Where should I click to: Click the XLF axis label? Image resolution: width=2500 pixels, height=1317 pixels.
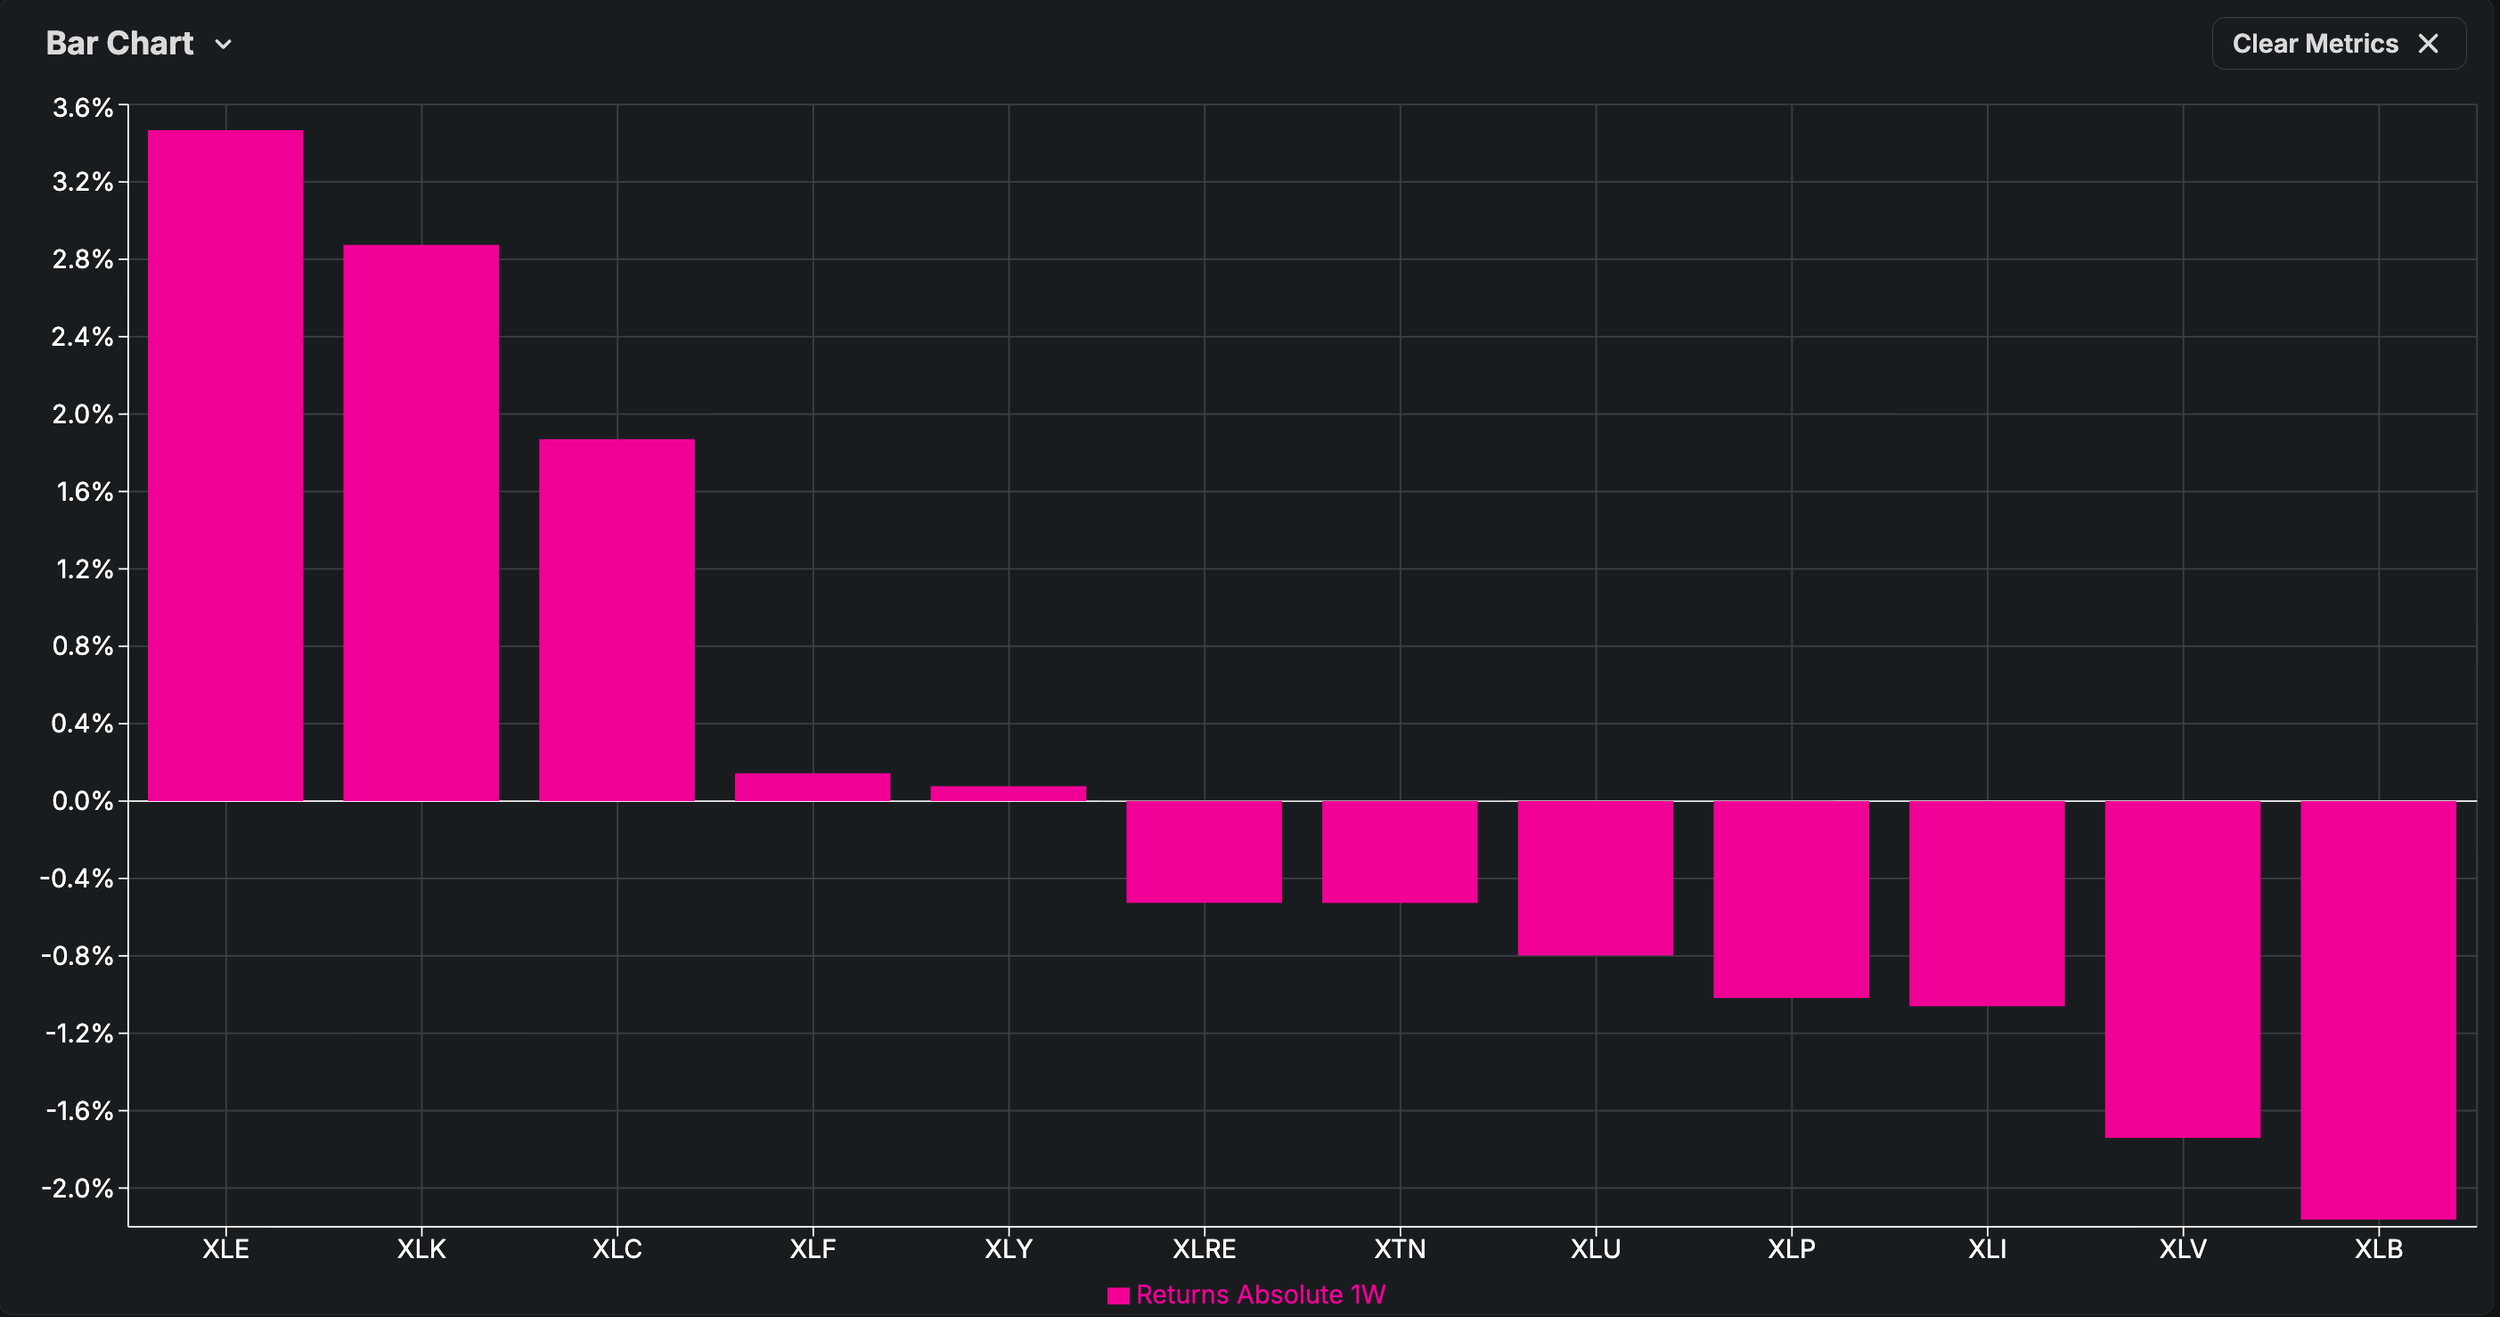pos(813,1249)
